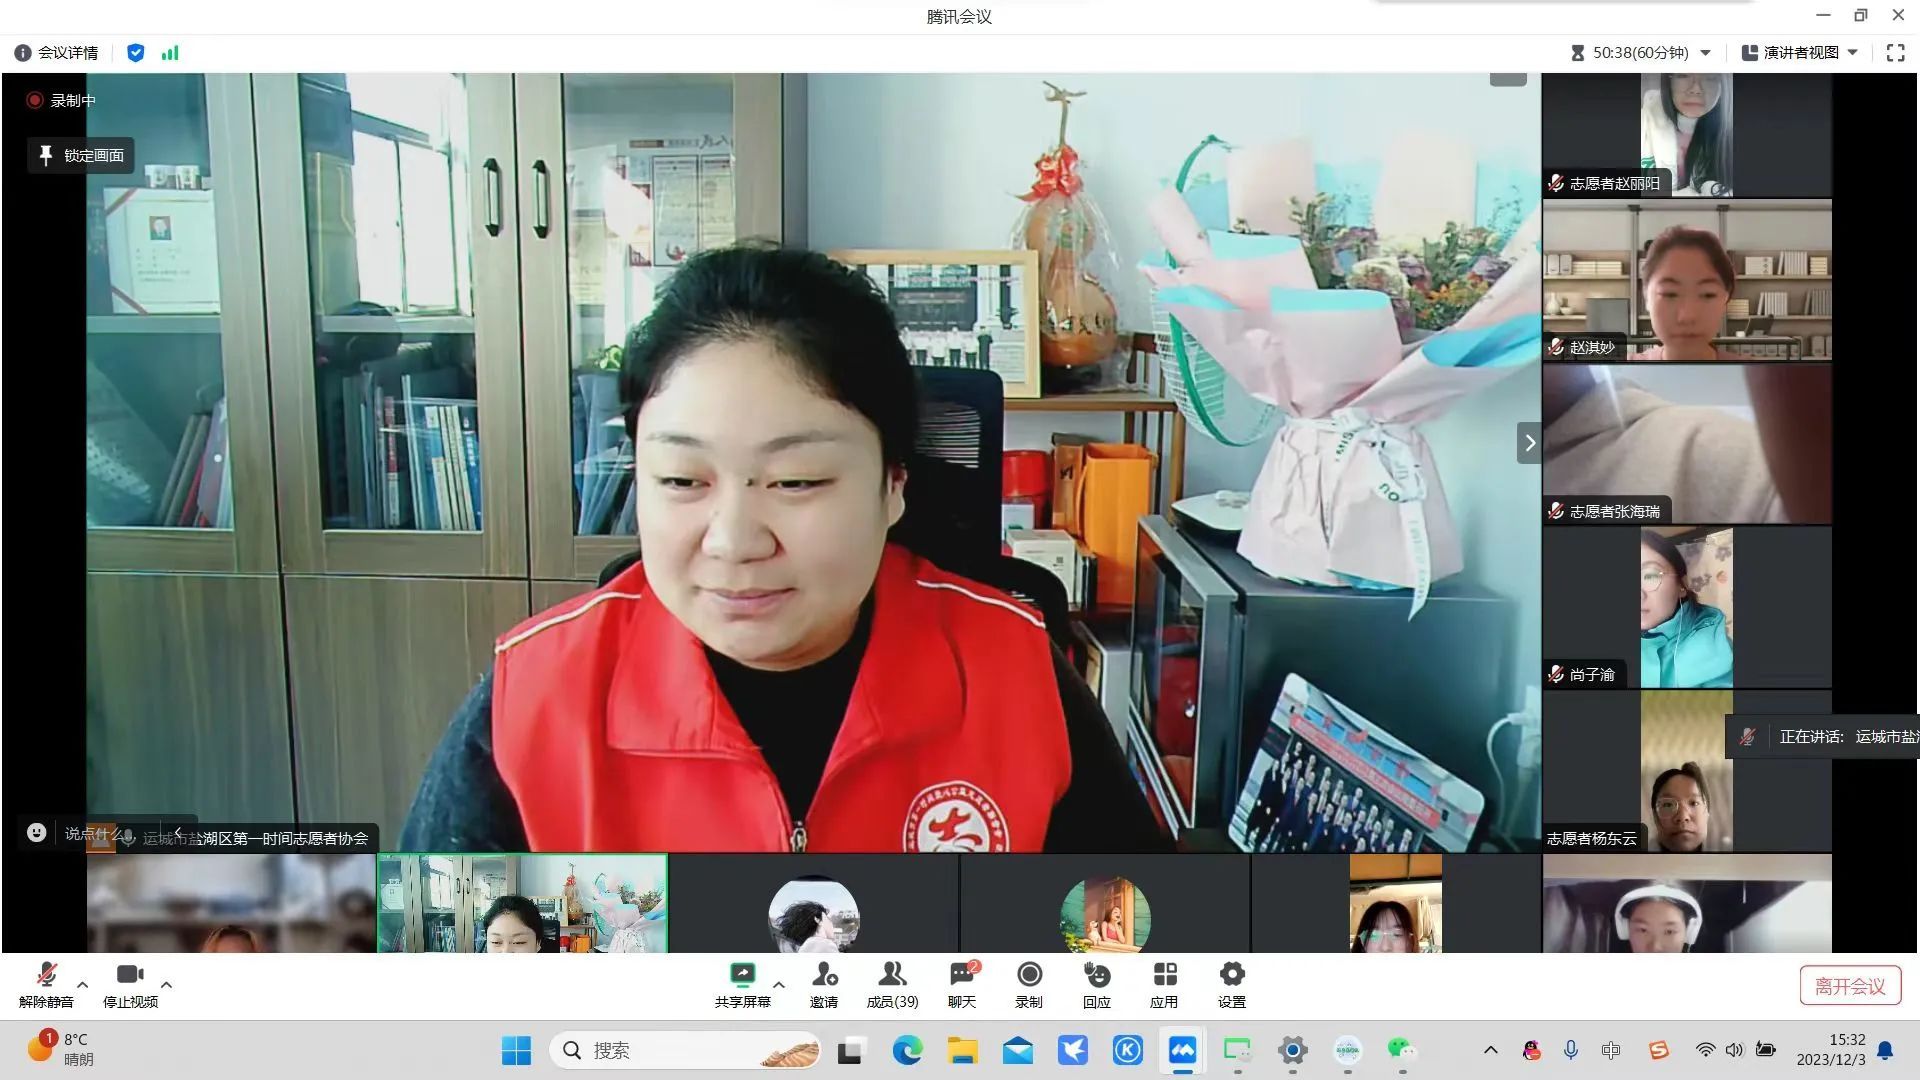The width and height of the screenshot is (1920, 1080).
Task: Open WeChat from the taskbar
Action: tap(1402, 1050)
